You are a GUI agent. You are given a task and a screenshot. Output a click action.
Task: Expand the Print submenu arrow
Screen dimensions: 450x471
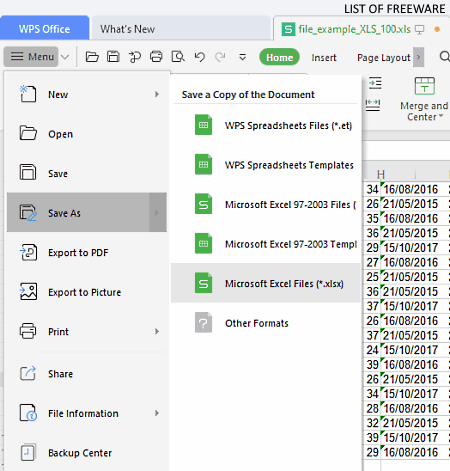(157, 331)
